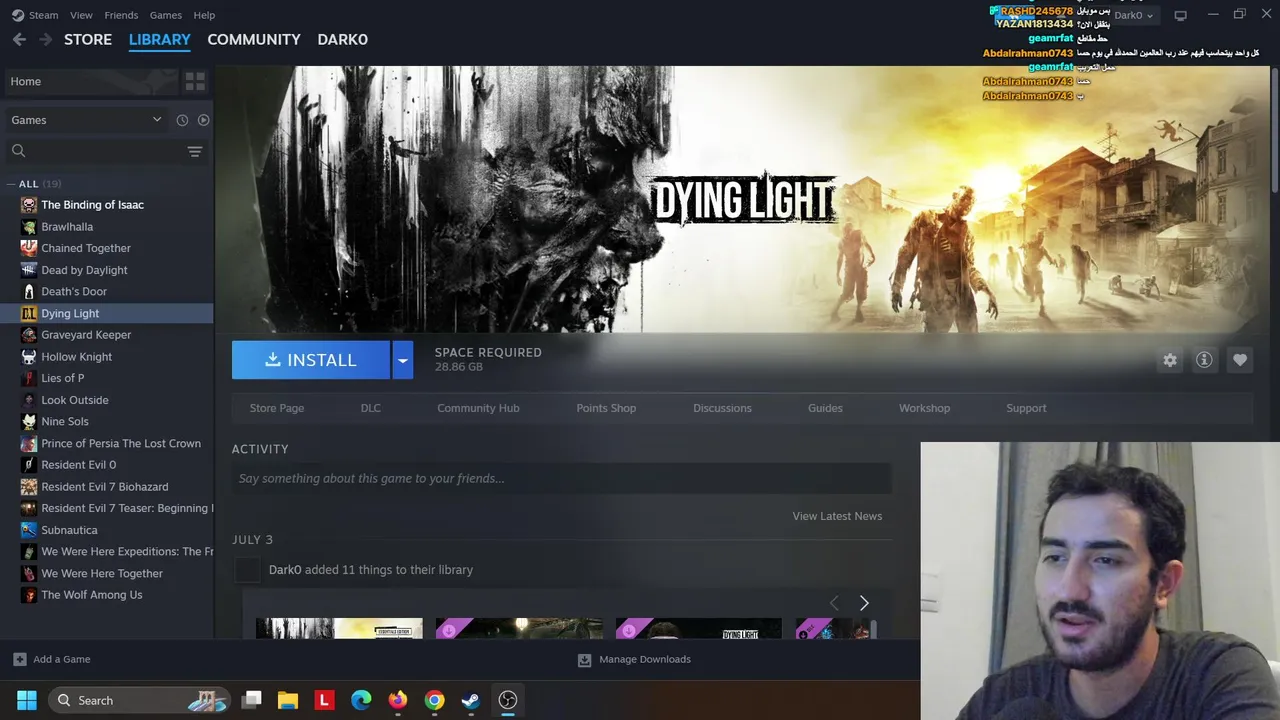Screen dimensions: 1280x720
Task: Click the first library addition thumbnail
Action: pos(339,628)
